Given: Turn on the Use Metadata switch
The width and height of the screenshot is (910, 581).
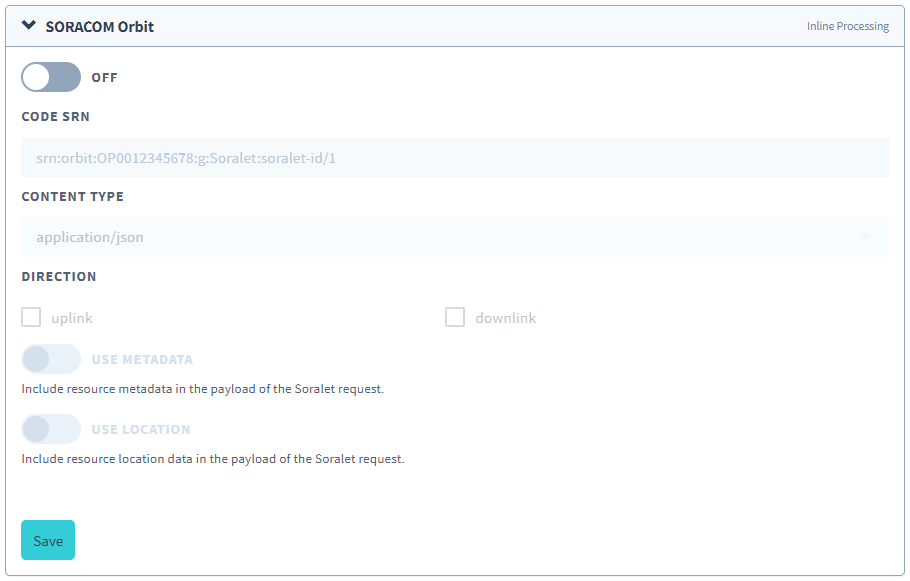Looking at the screenshot, I should (x=51, y=359).
